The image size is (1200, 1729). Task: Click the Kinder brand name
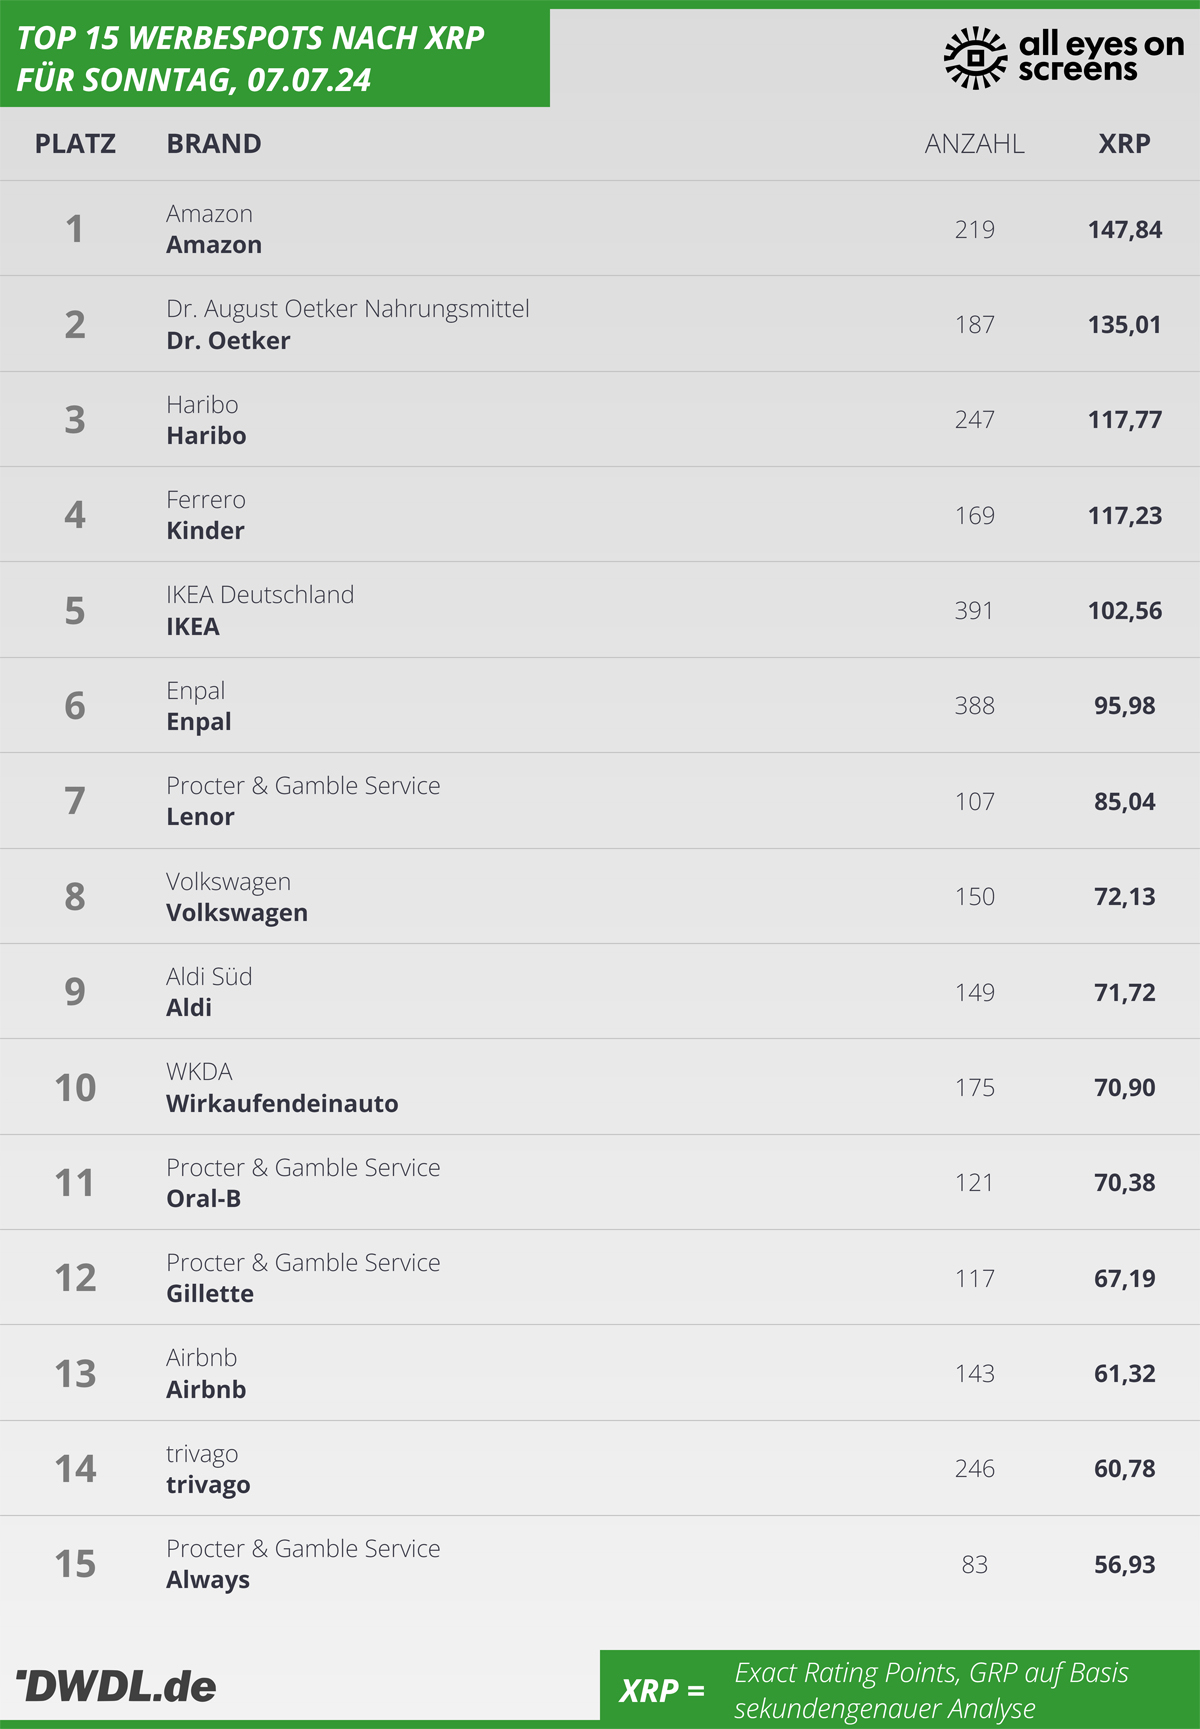point(205,531)
